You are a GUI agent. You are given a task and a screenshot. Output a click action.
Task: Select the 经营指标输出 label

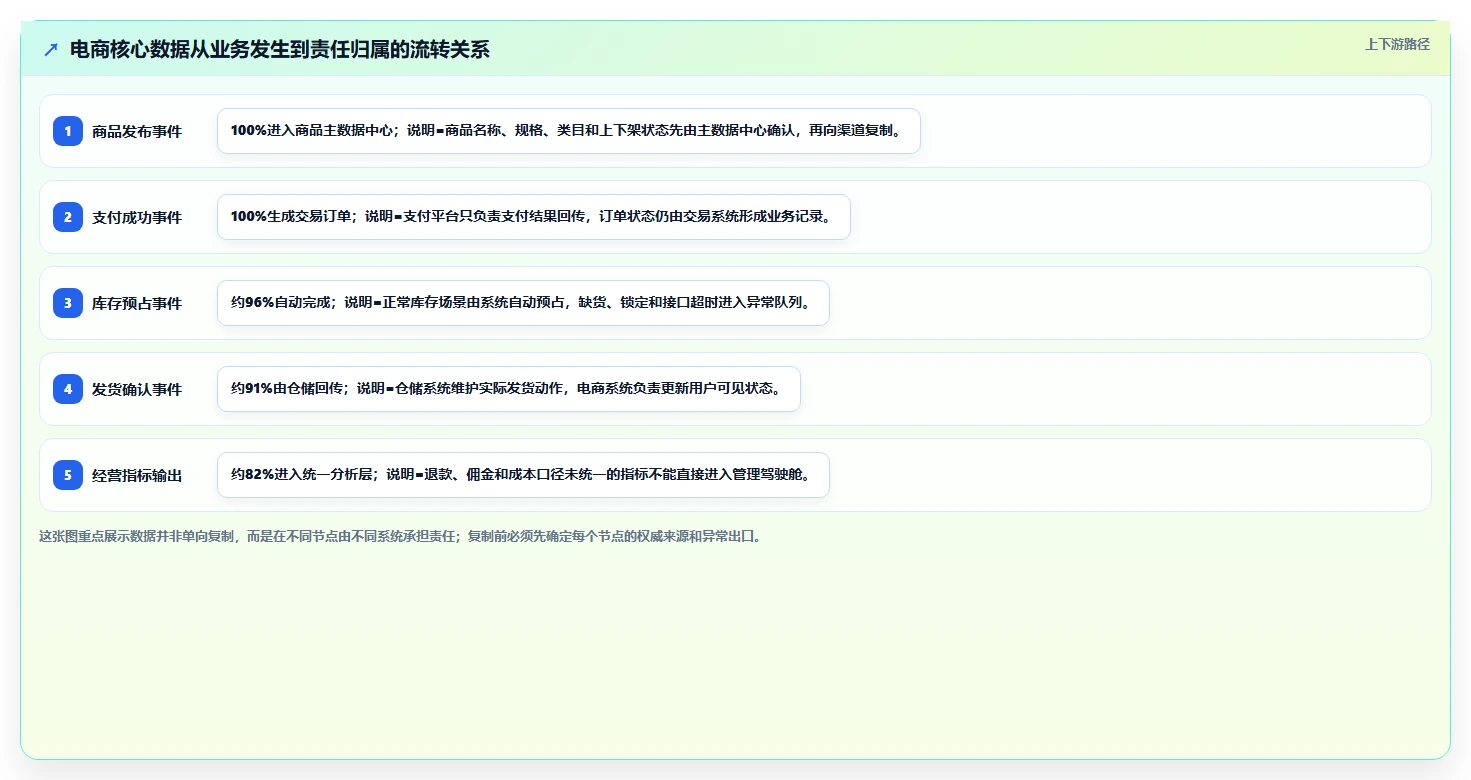pos(137,475)
